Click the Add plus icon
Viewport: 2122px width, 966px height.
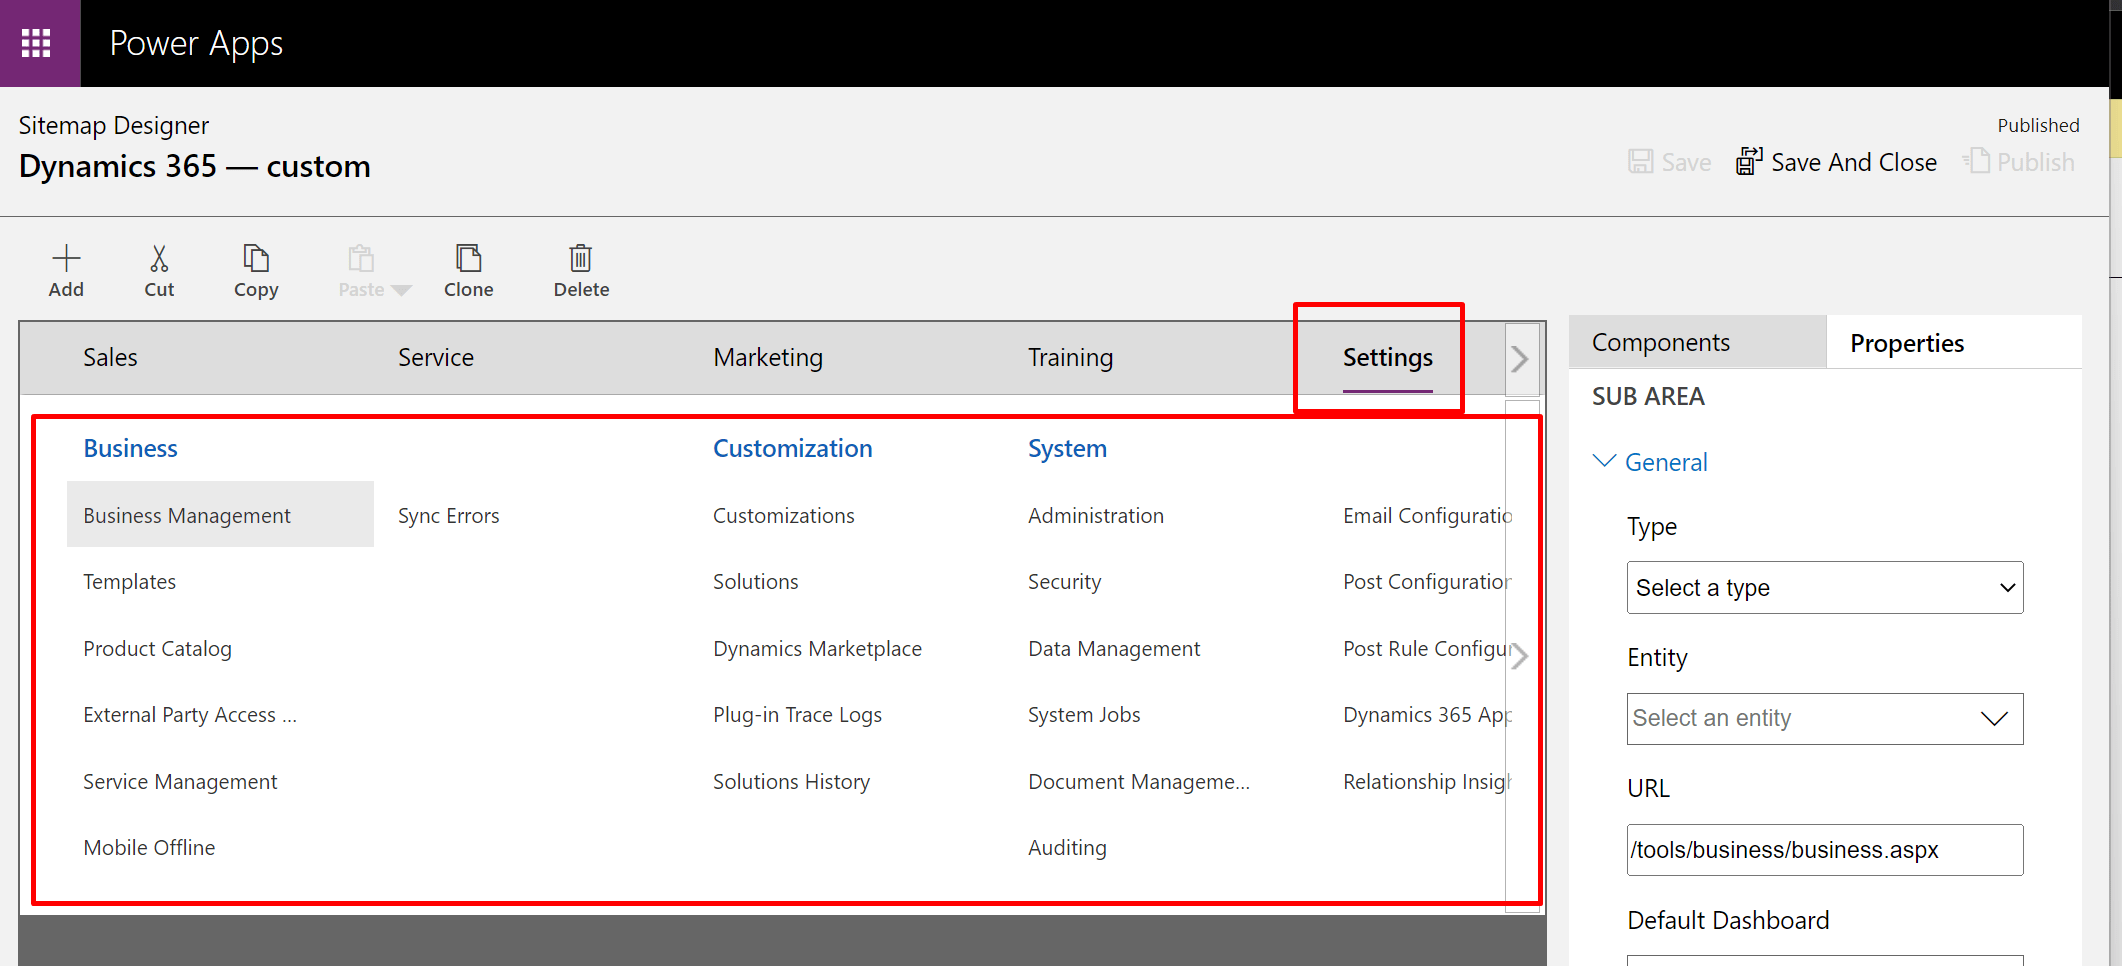point(66,258)
